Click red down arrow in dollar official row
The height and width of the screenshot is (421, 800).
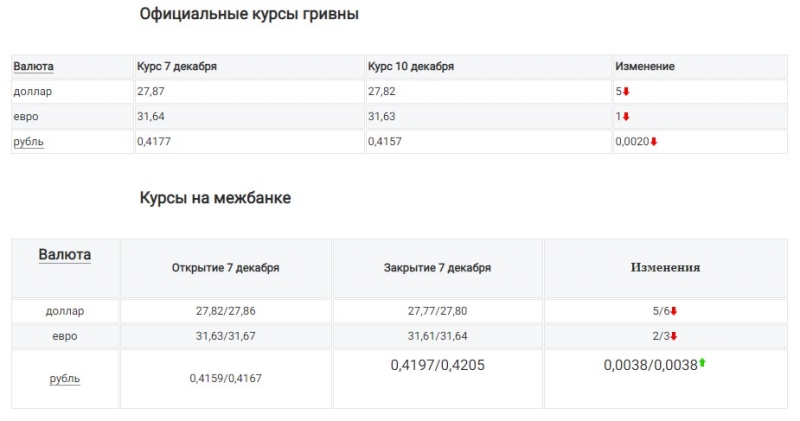click(626, 92)
